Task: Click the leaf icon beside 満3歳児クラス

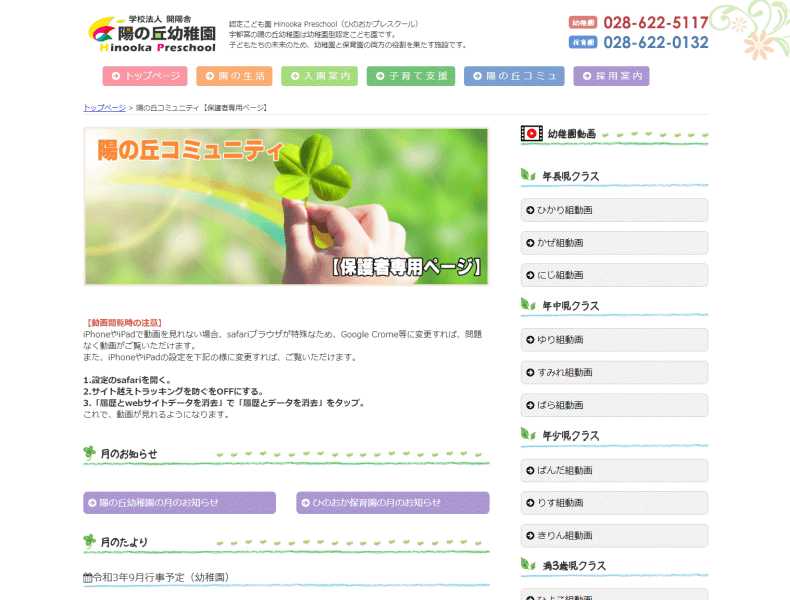Action: point(528,564)
